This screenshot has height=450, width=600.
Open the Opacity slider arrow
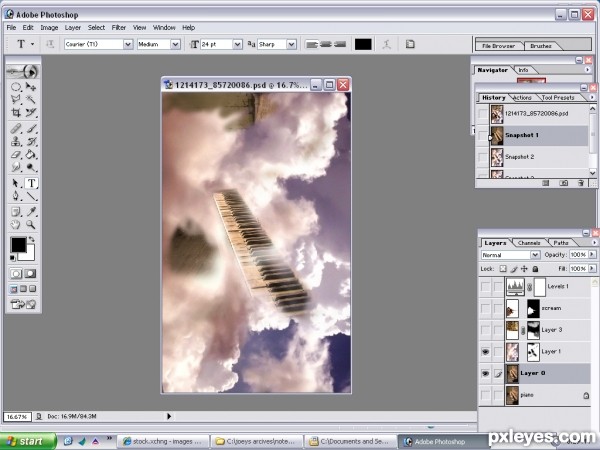tap(592, 254)
